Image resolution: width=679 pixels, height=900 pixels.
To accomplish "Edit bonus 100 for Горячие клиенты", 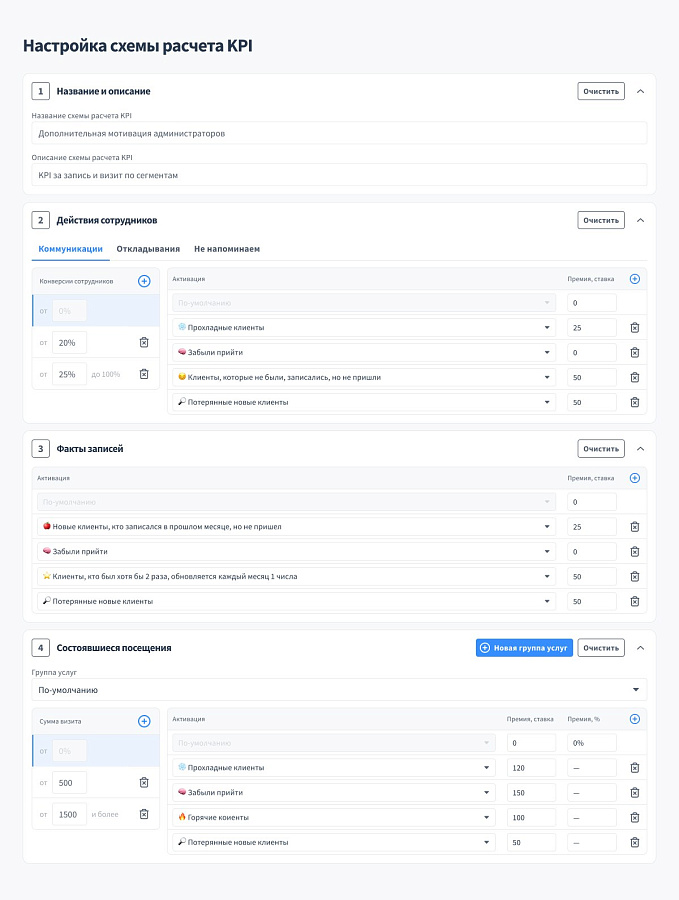I will tap(531, 818).
